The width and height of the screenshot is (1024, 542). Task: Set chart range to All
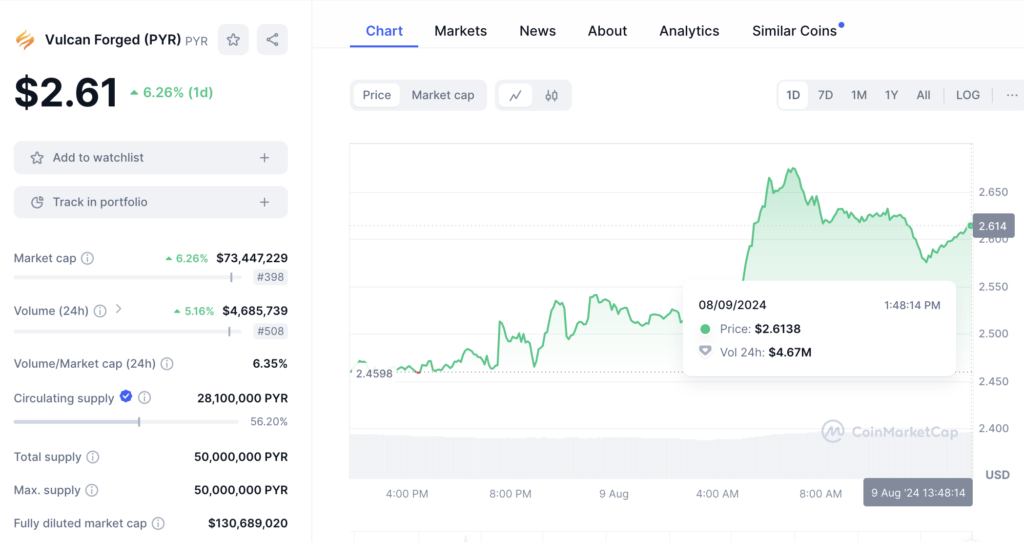[923, 95]
